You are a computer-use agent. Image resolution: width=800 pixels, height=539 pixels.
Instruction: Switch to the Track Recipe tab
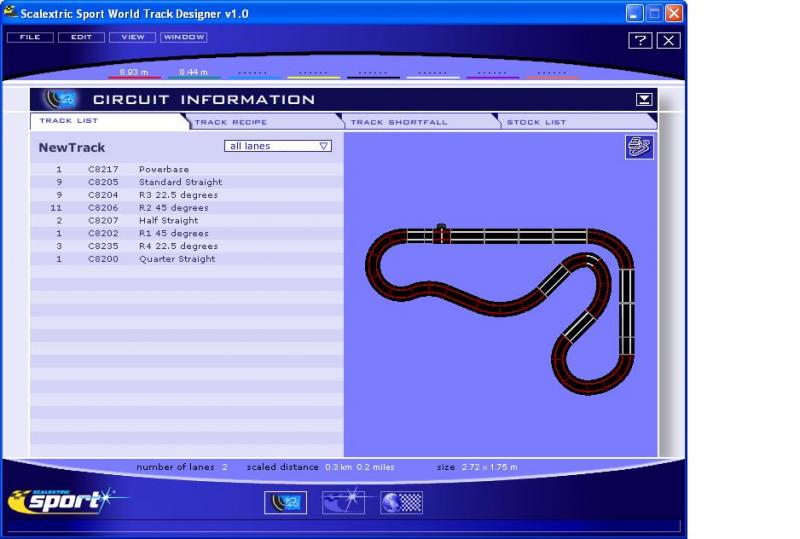(230, 122)
